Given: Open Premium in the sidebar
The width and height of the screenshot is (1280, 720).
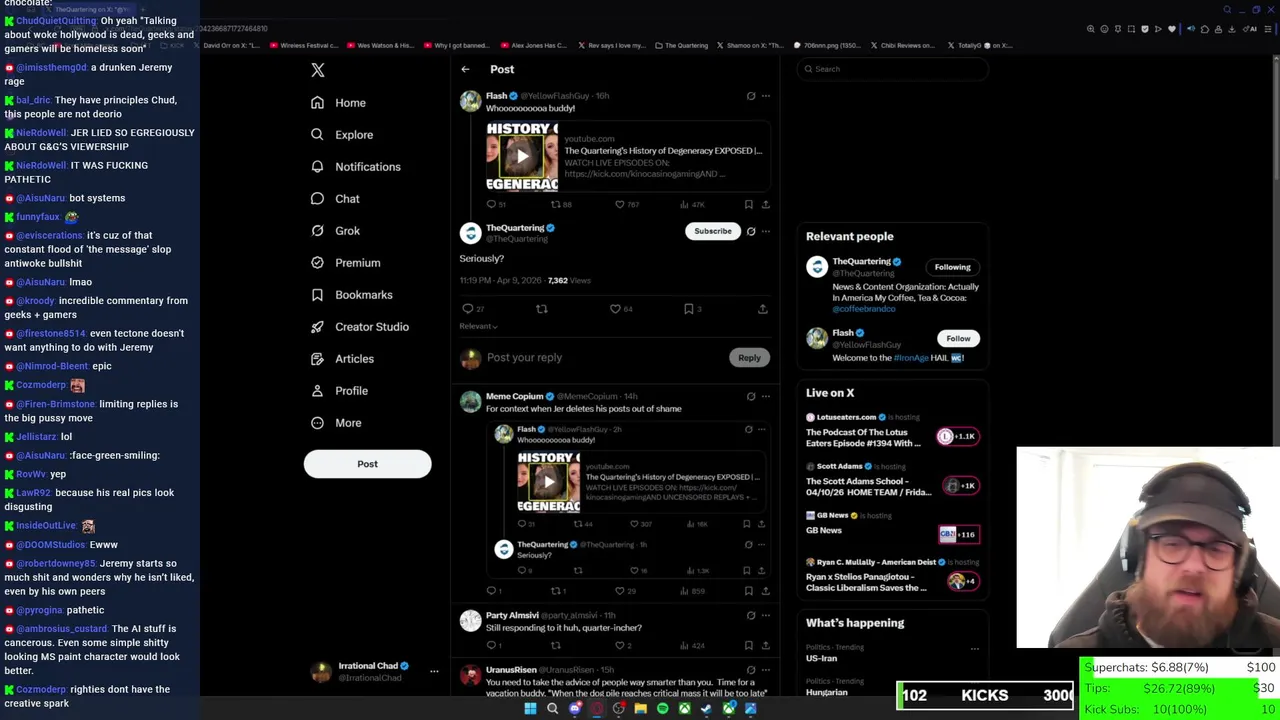Looking at the screenshot, I should coord(345,263).
